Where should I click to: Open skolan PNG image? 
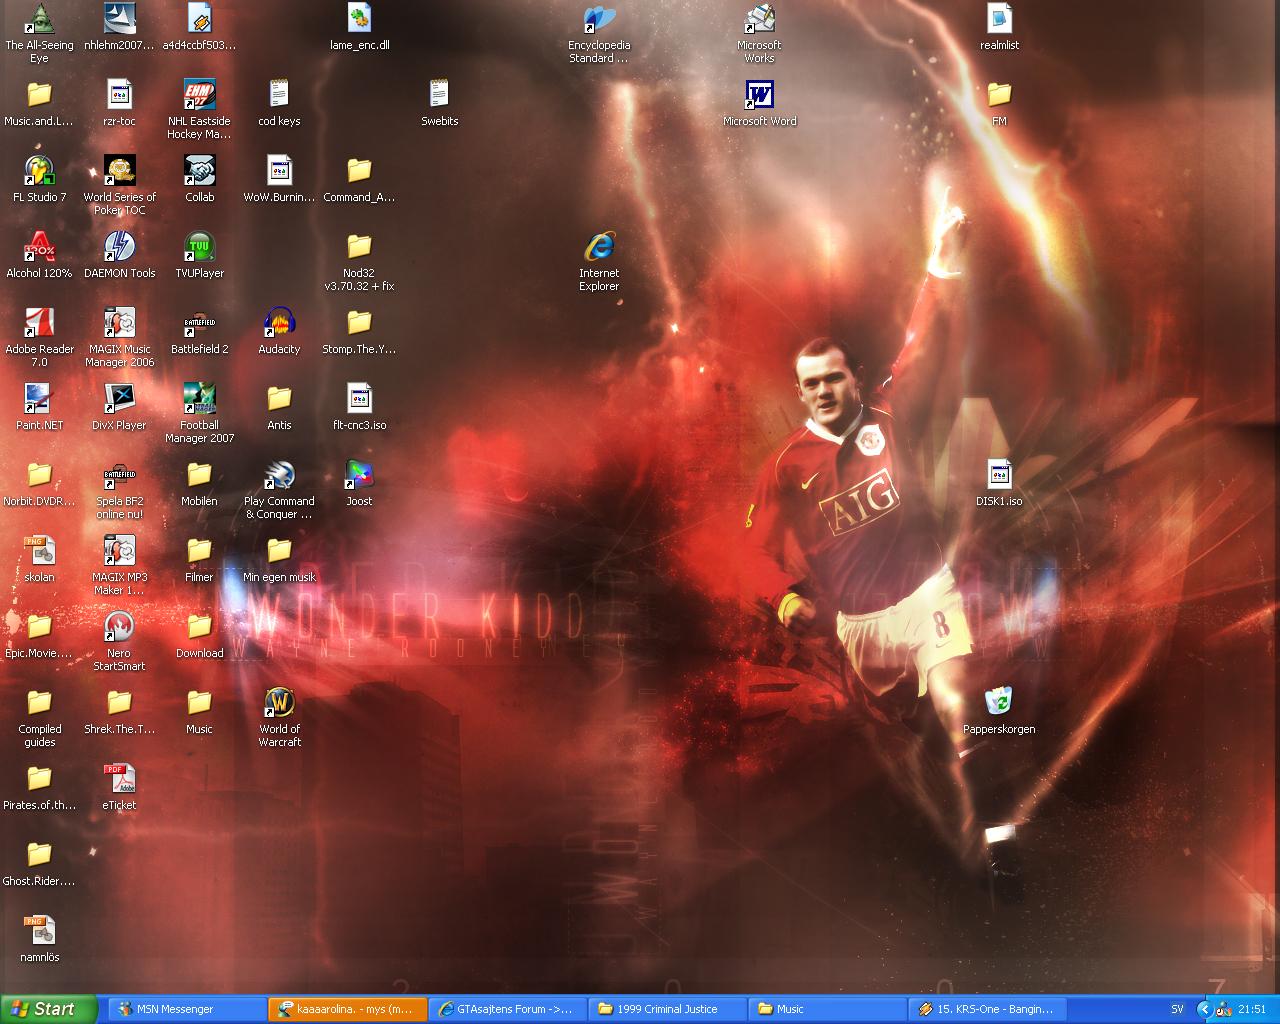(x=39, y=552)
